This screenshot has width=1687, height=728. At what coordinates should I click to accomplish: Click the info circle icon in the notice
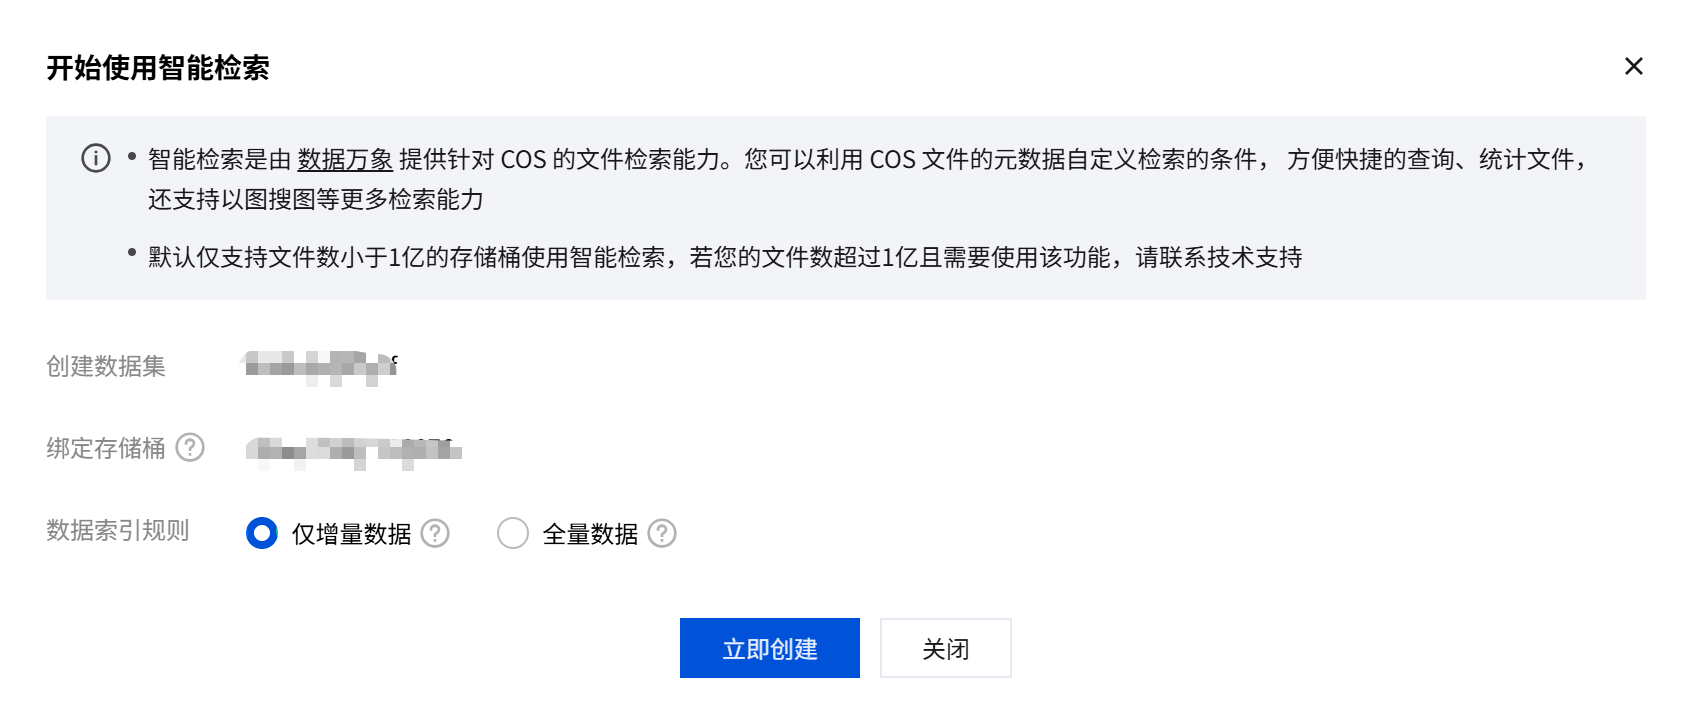96,158
